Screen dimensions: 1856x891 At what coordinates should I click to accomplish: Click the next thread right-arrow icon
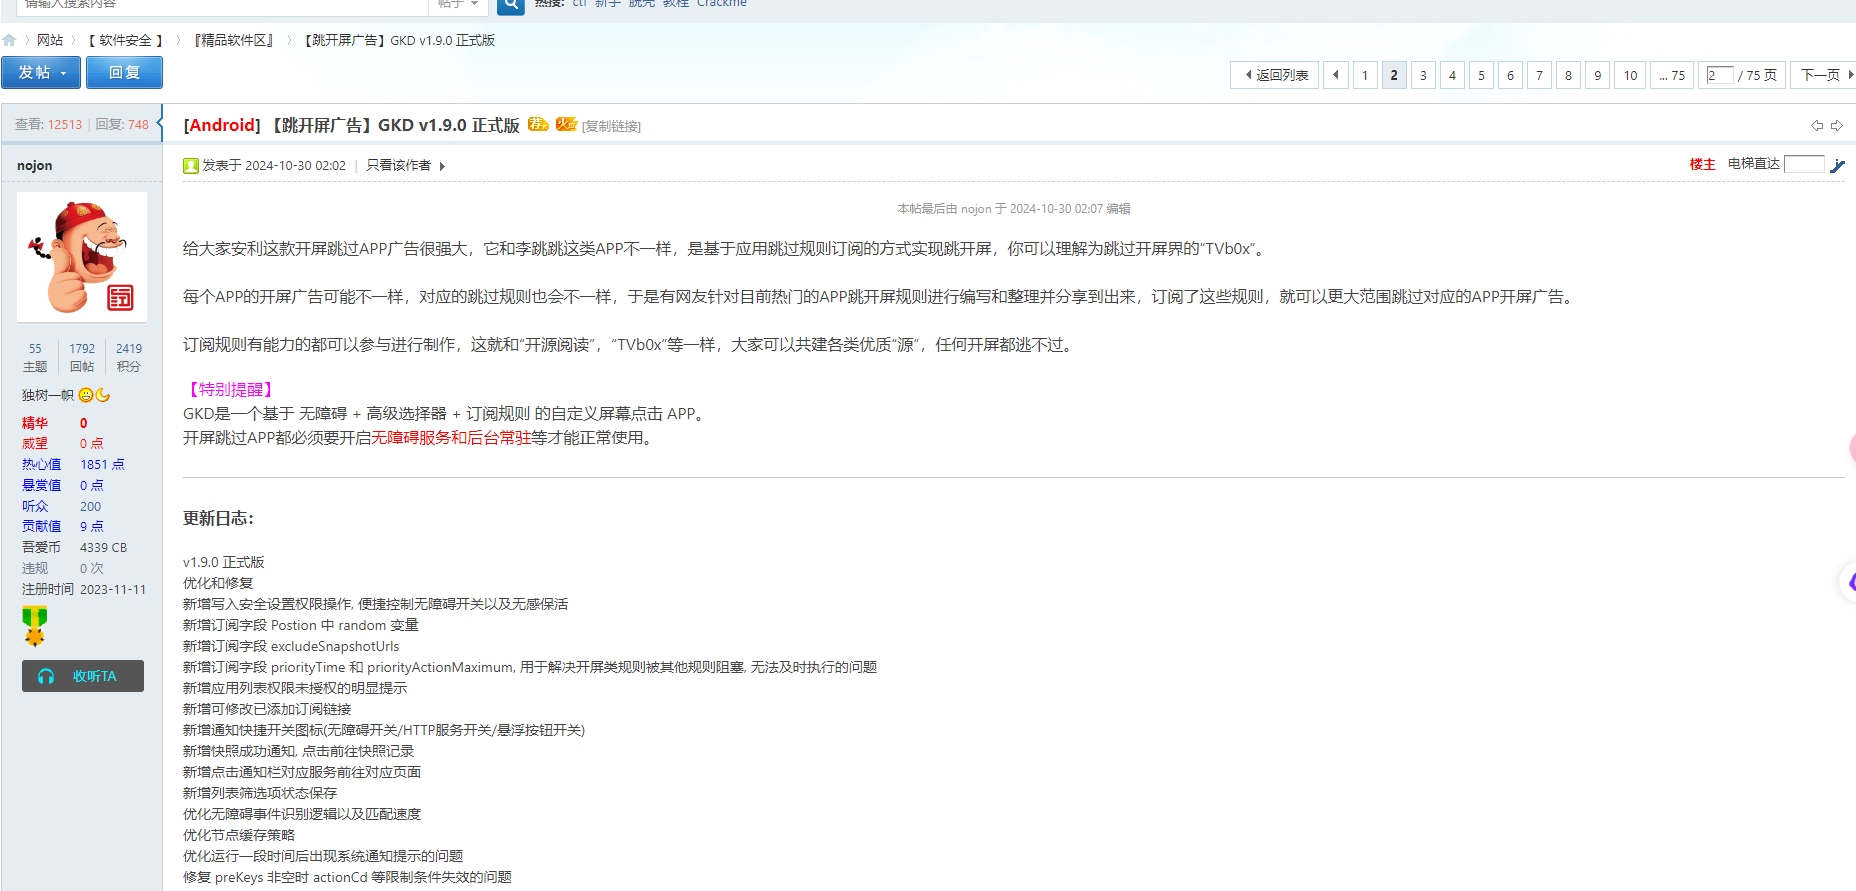pyautogui.click(x=1837, y=126)
